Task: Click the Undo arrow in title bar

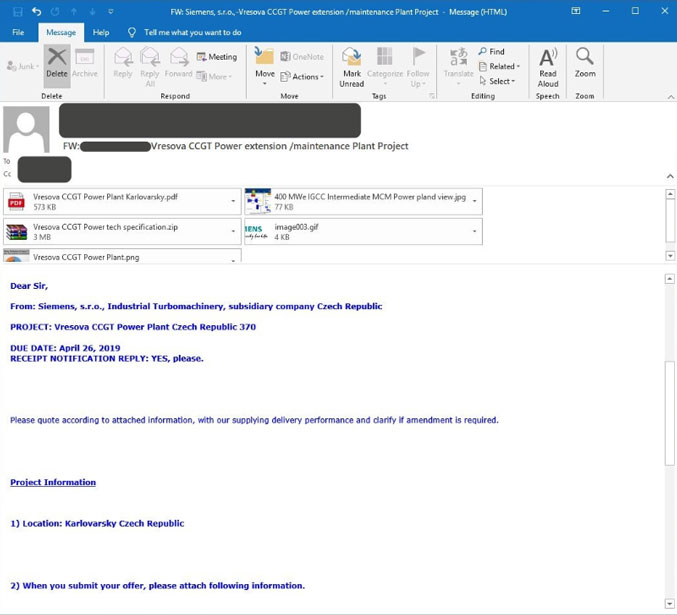Action: pyautogui.click(x=36, y=12)
